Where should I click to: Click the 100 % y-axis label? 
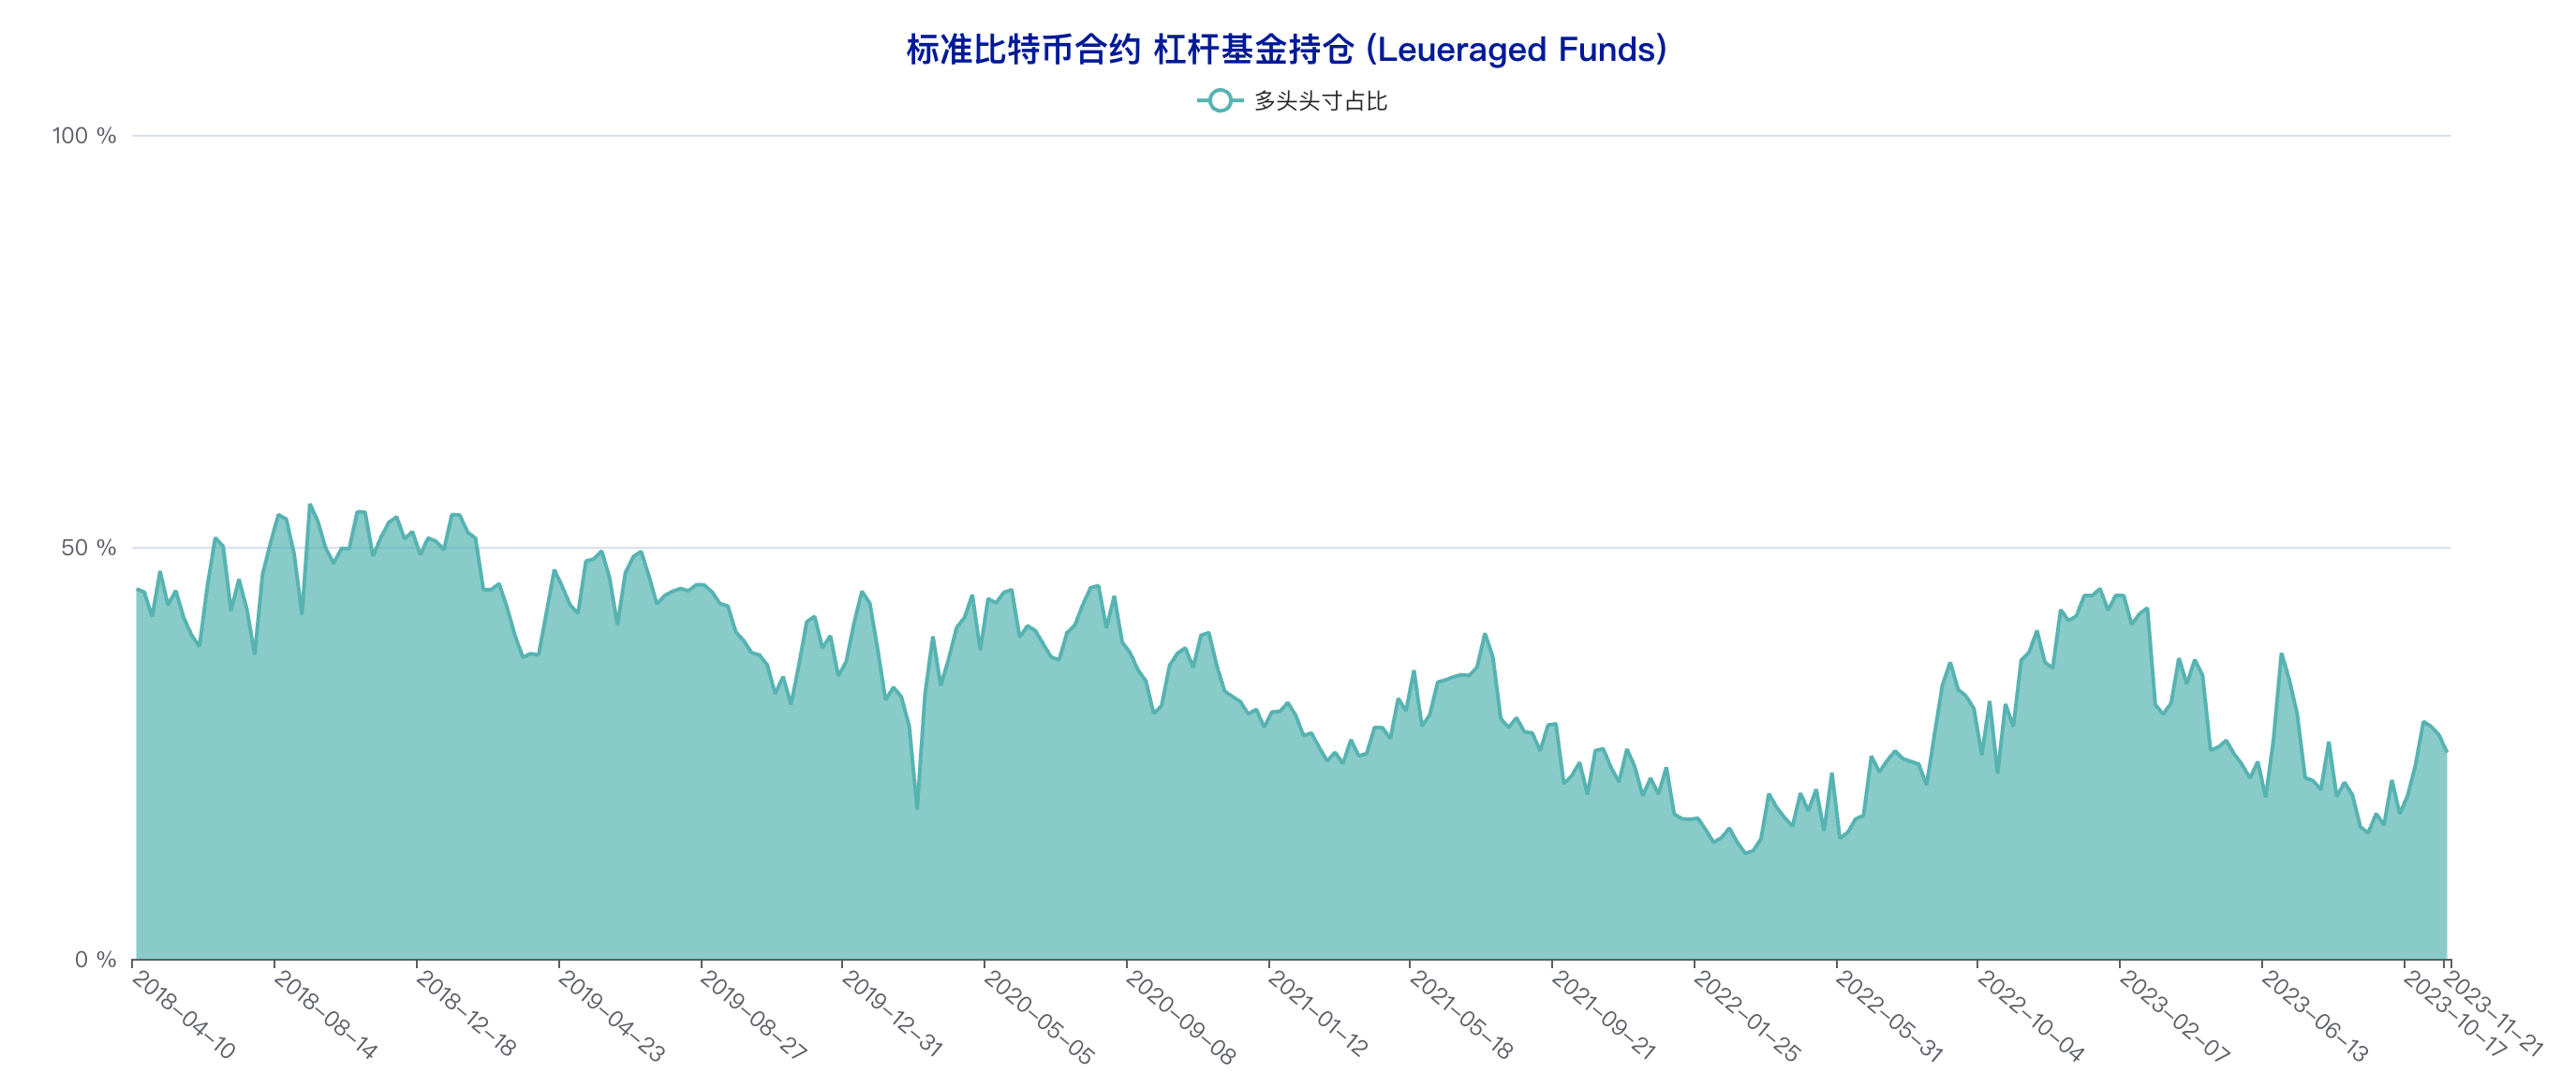point(84,136)
